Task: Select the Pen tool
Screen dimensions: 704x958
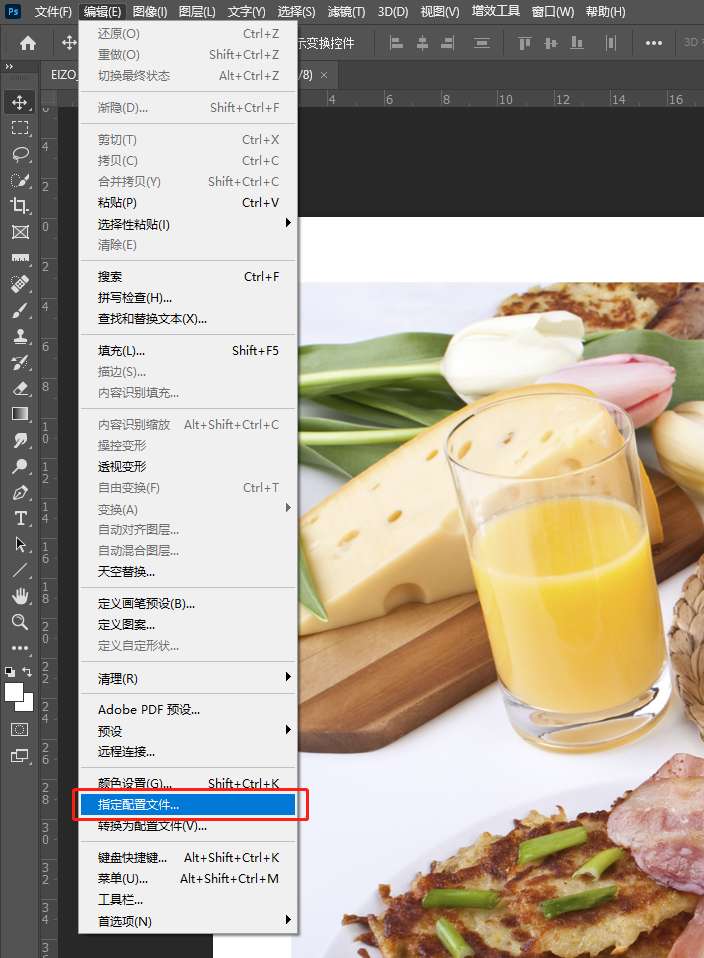Action: (x=20, y=492)
